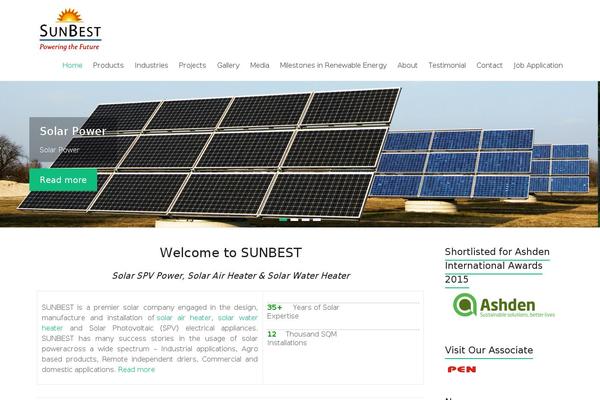Click the Ashden logo image
Image resolution: width=600 pixels, height=400 pixels.
tap(504, 305)
